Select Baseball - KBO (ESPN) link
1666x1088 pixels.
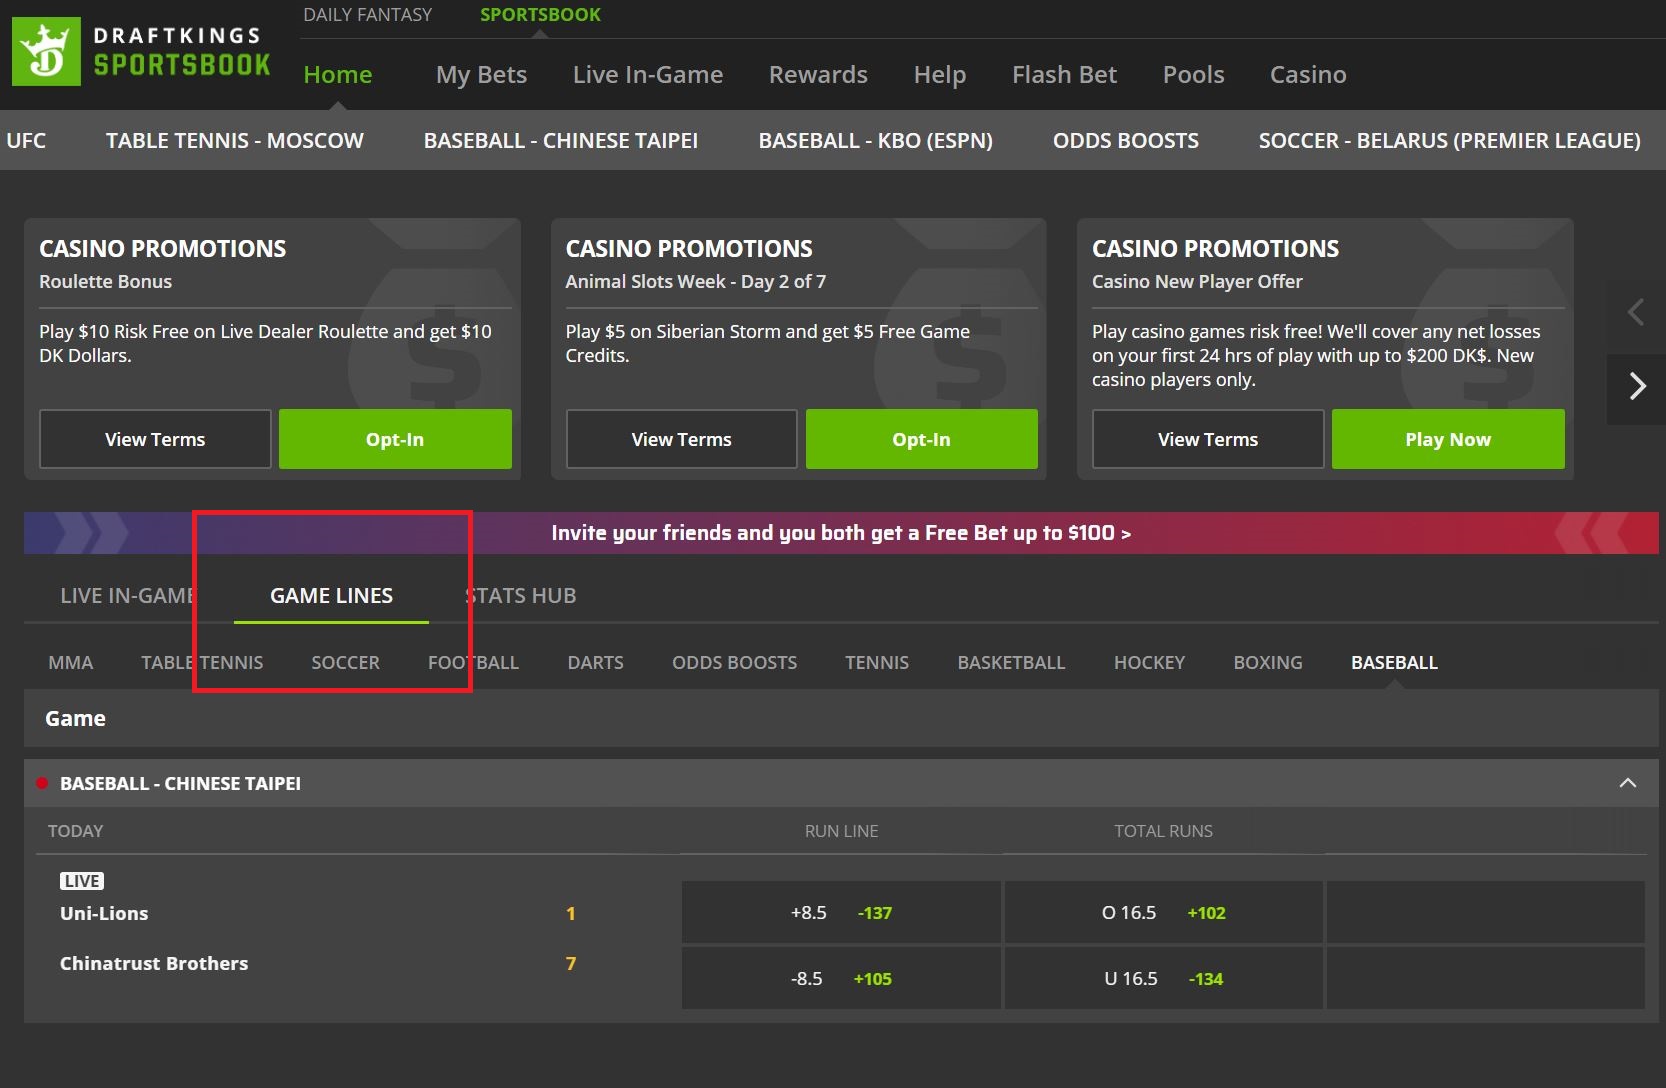[876, 141]
